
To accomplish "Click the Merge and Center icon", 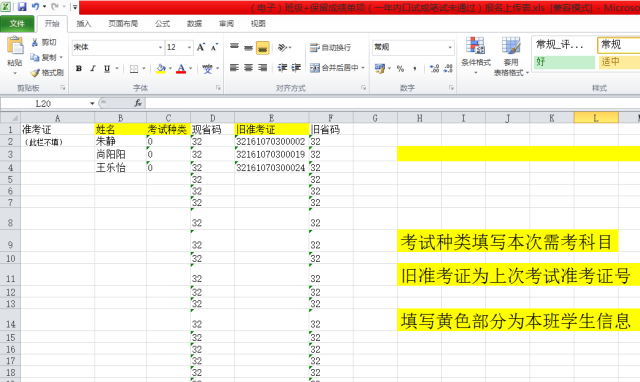I will click(315, 68).
